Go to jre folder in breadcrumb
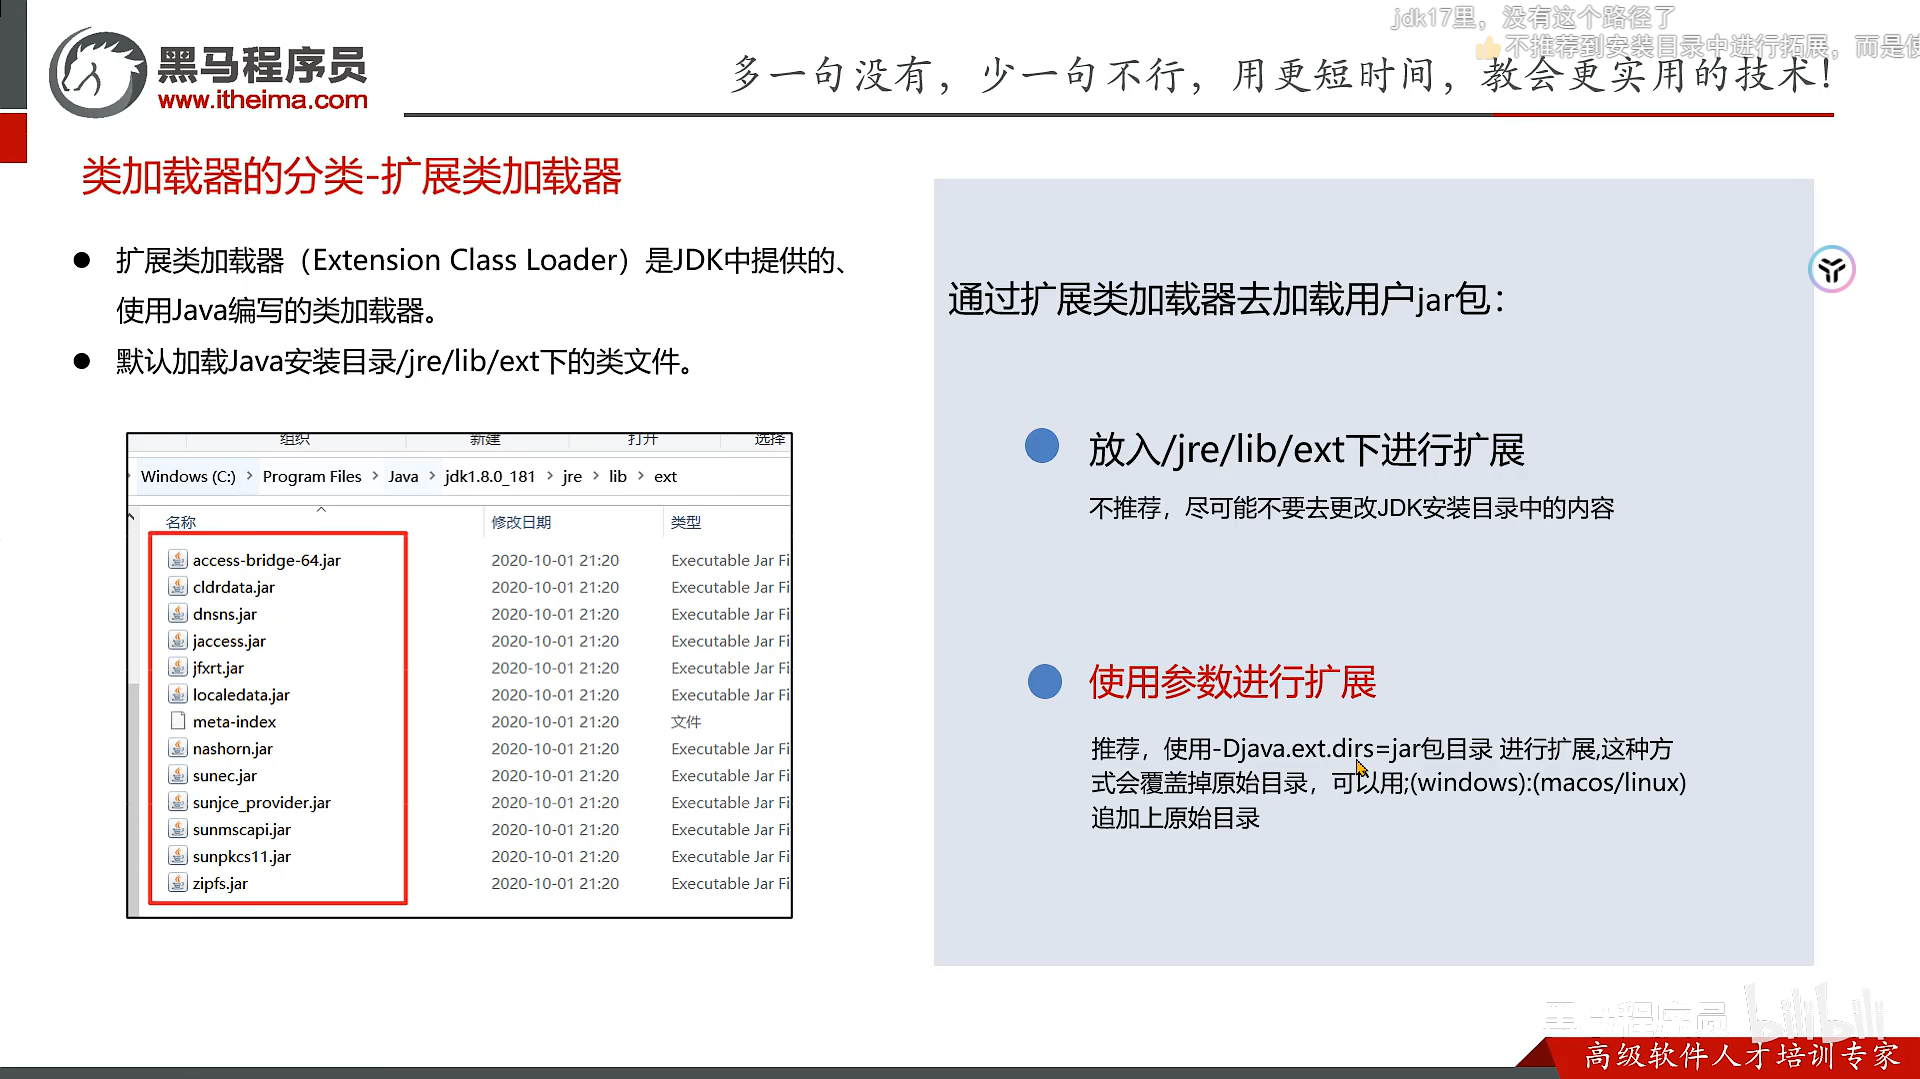Image resolution: width=1920 pixels, height=1079 pixels. coord(572,476)
